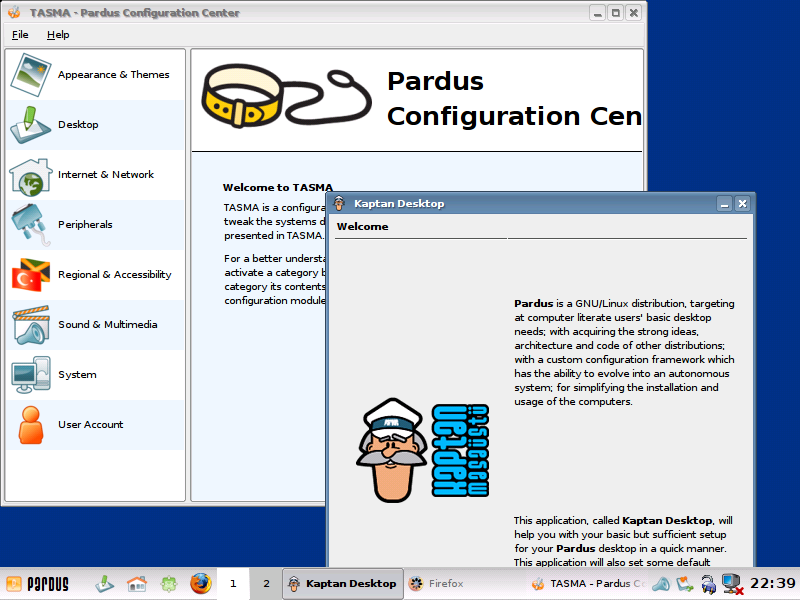Click the padlock tray icon
Viewport: 800px width, 600px height.
point(708,584)
